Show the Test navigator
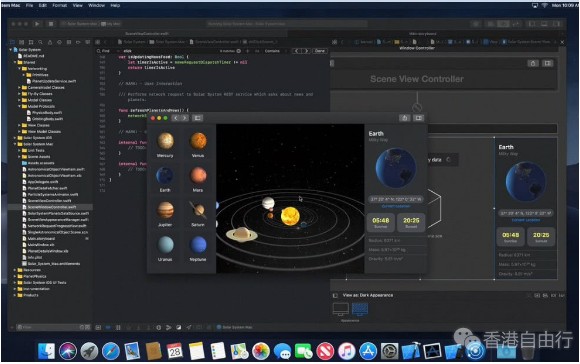The height and width of the screenshot is (364, 580). (59, 42)
